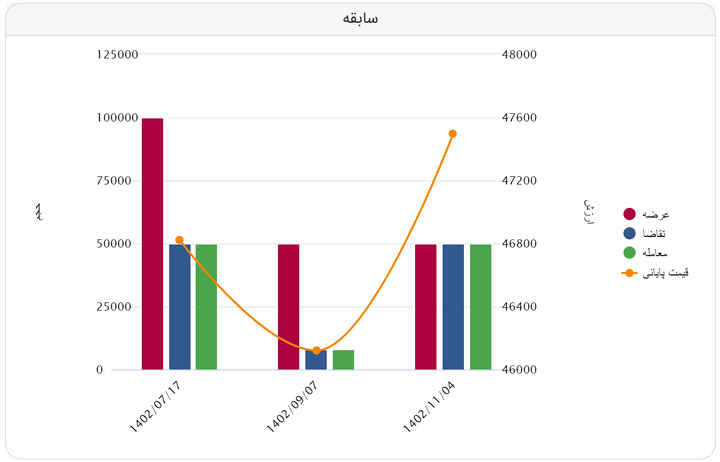
Task: Click the green bar for 1402/11/04
Action: 480,307
